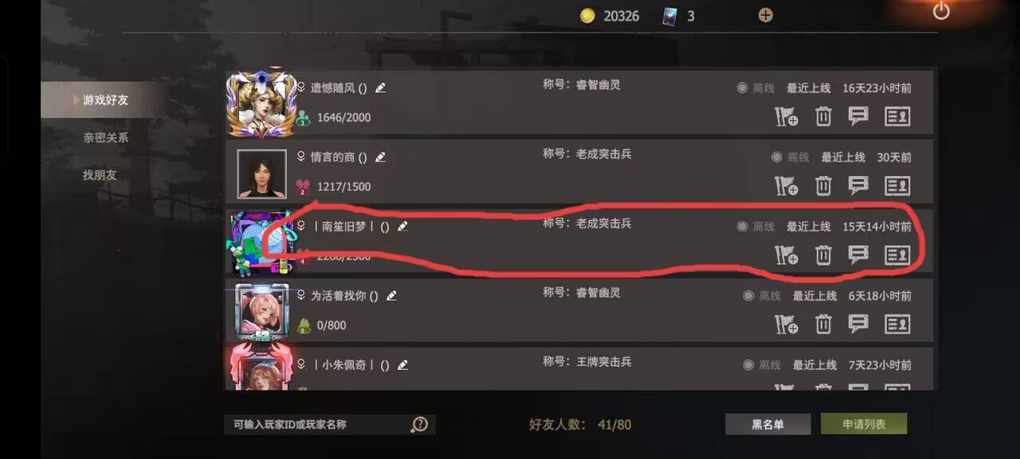The height and width of the screenshot is (459, 1020).
Task: Open the 申请列表 request list
Action: (864, 425)
